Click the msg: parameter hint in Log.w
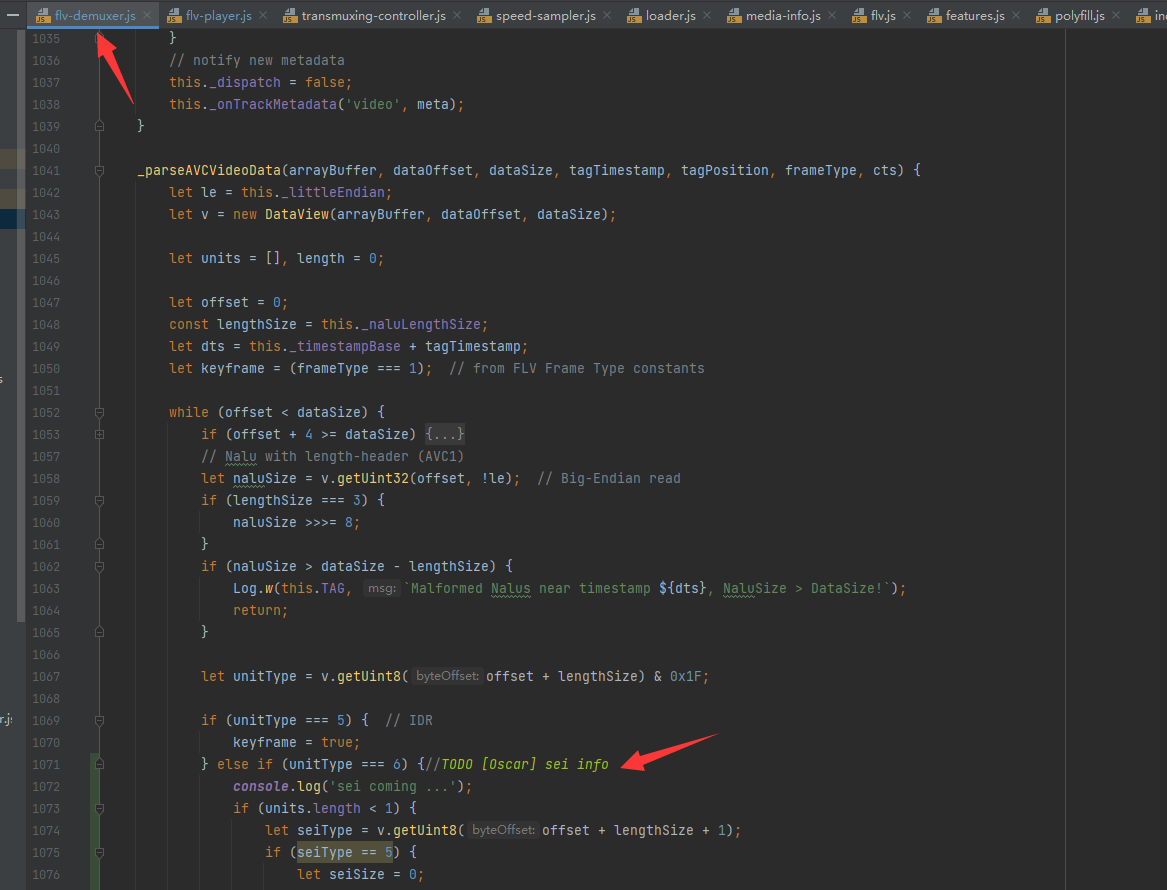Screen dimensions: 1167x890 tap(382, 589)
